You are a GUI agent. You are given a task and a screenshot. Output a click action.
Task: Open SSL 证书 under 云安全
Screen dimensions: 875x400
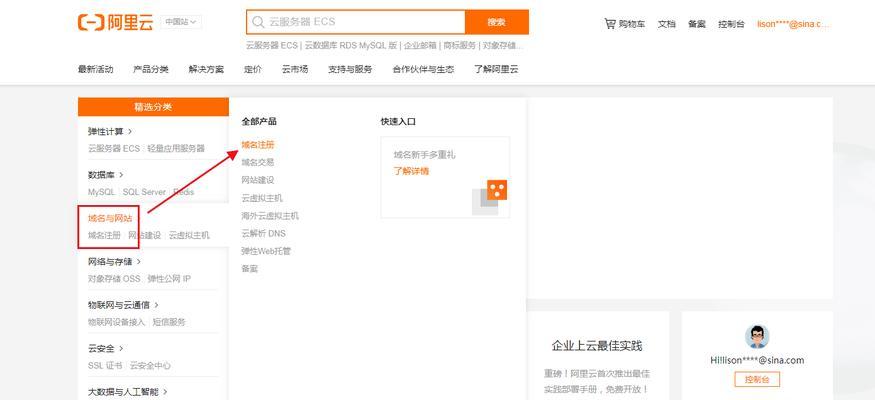point(105,366)
